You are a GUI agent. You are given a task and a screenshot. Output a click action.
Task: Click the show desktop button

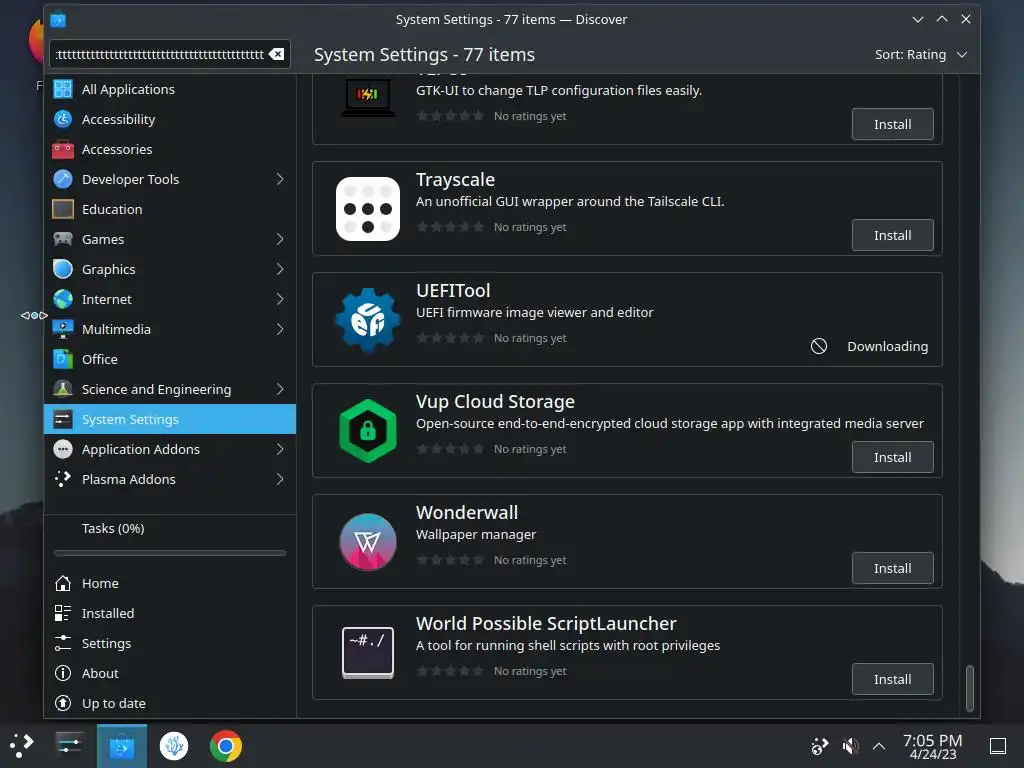pos(998,746)
